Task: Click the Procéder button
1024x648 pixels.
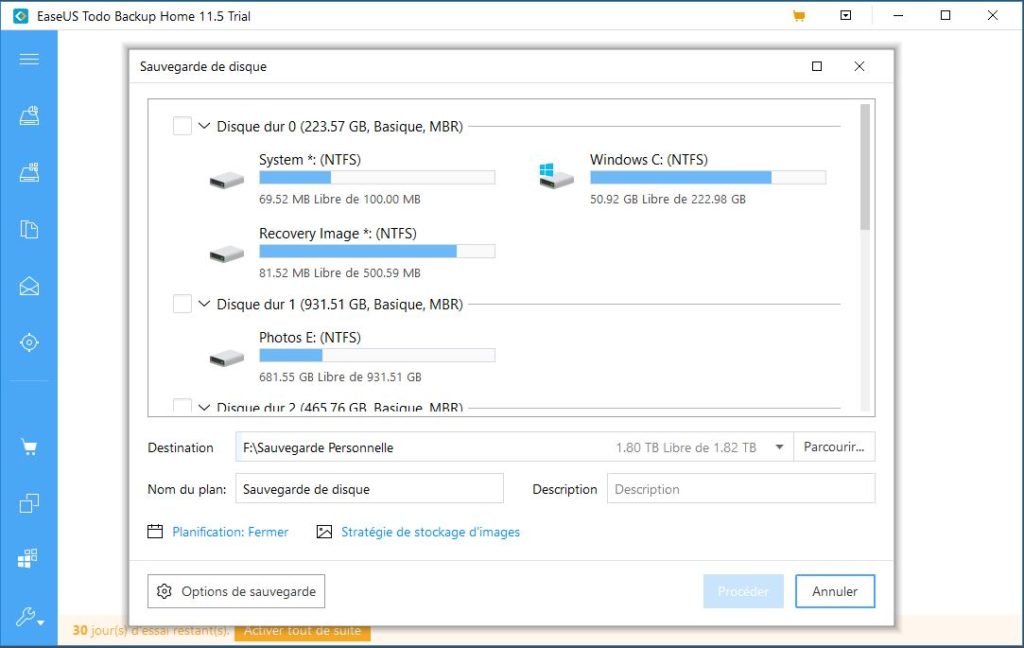Action: [x=743, y=591]
